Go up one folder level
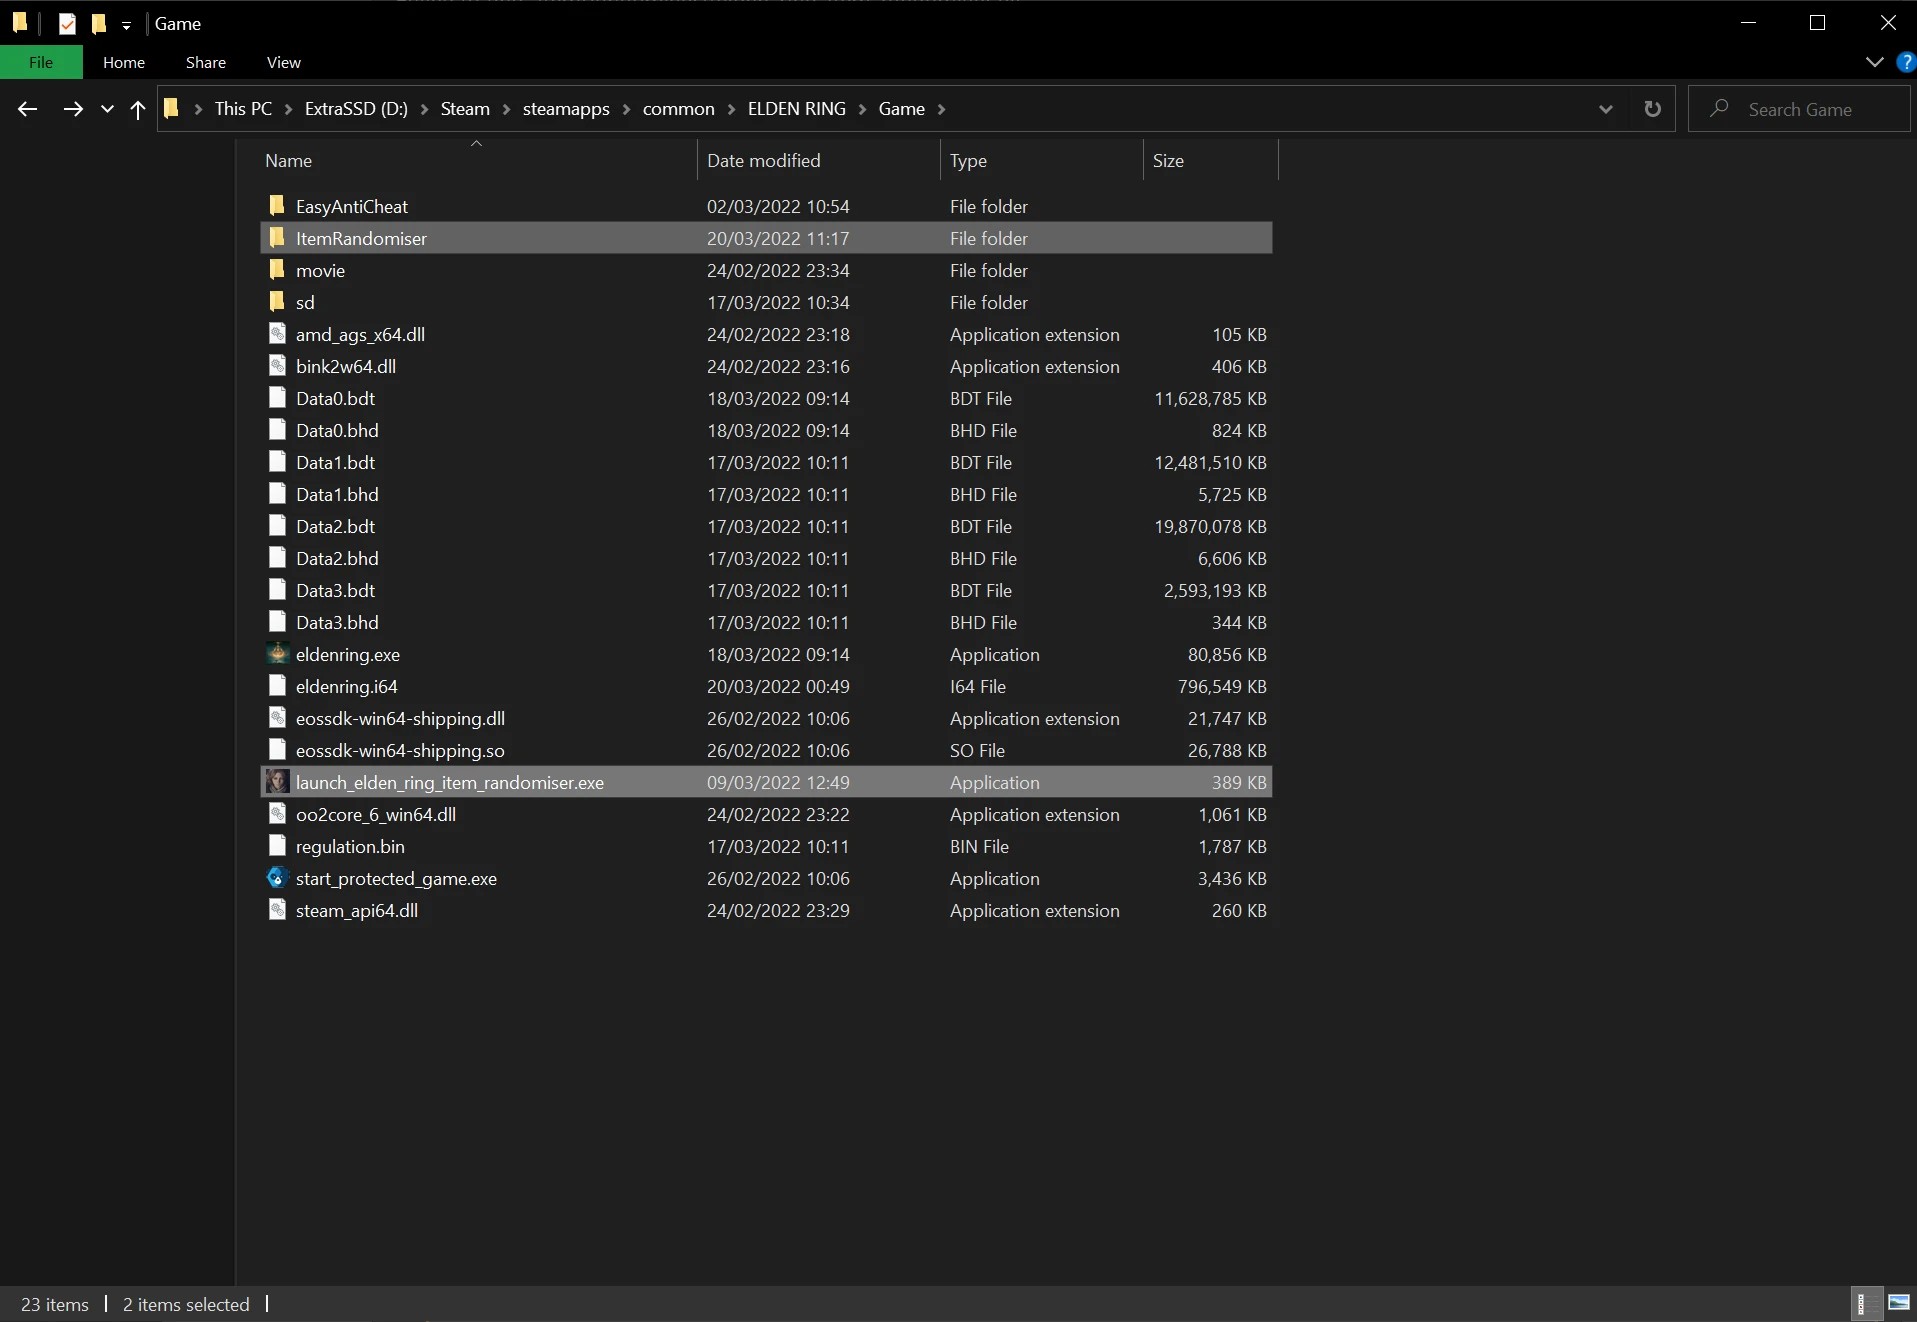Image resolution: width=1917 pixels, height=1322 pixels. (138, 109)
